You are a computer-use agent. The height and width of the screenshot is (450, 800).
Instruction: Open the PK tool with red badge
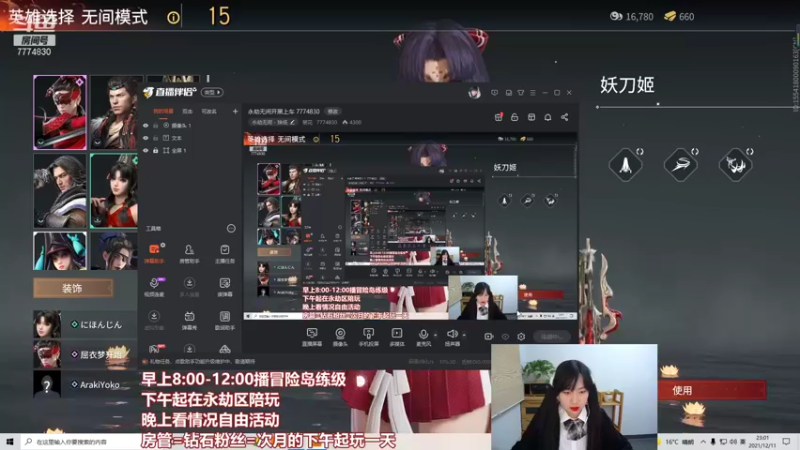click(x=154, y=349)
